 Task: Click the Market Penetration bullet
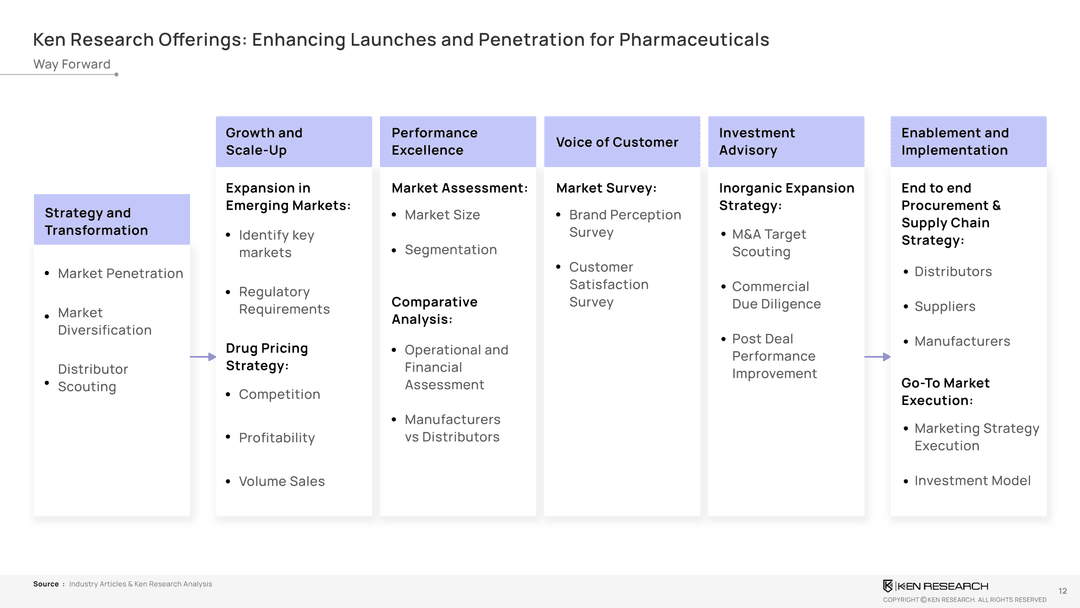[120, 273]
